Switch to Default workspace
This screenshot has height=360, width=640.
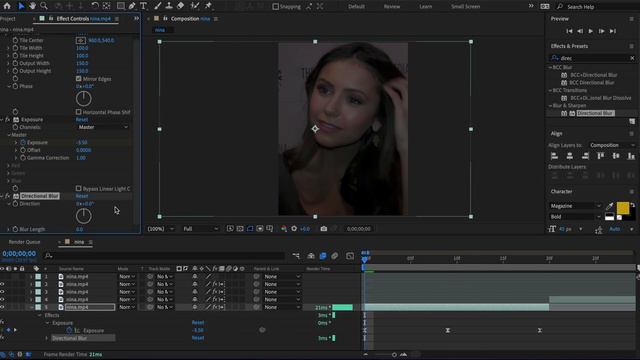356,7
